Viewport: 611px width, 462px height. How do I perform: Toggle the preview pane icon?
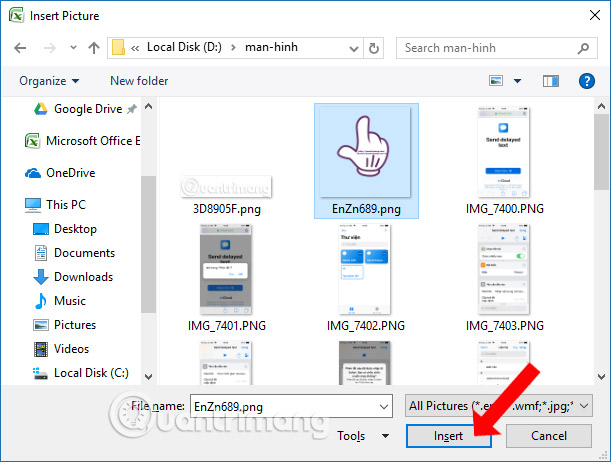551,81
